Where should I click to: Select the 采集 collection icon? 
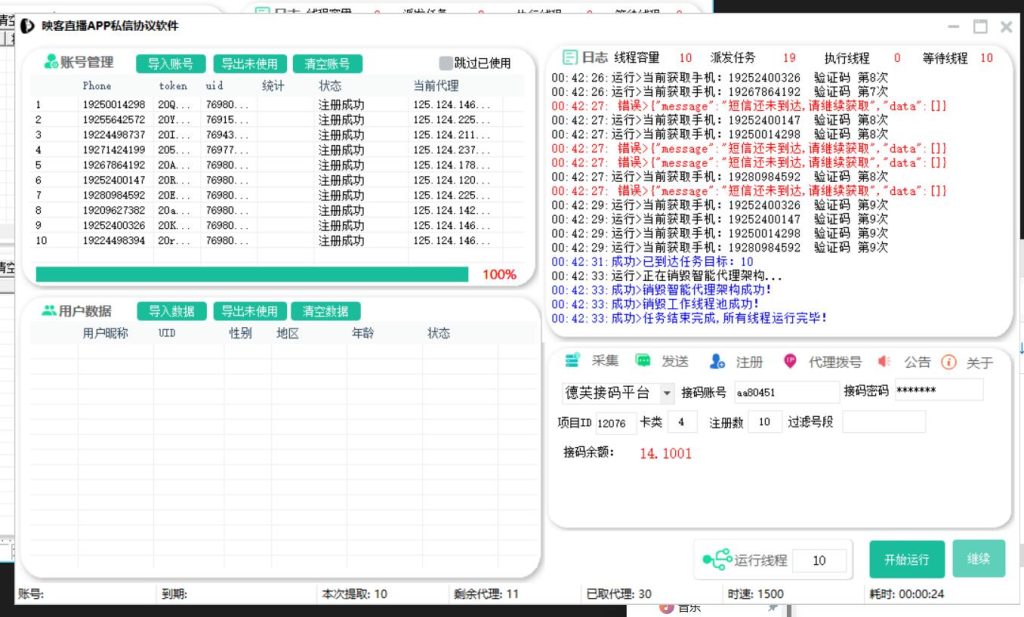pos(570,362)
